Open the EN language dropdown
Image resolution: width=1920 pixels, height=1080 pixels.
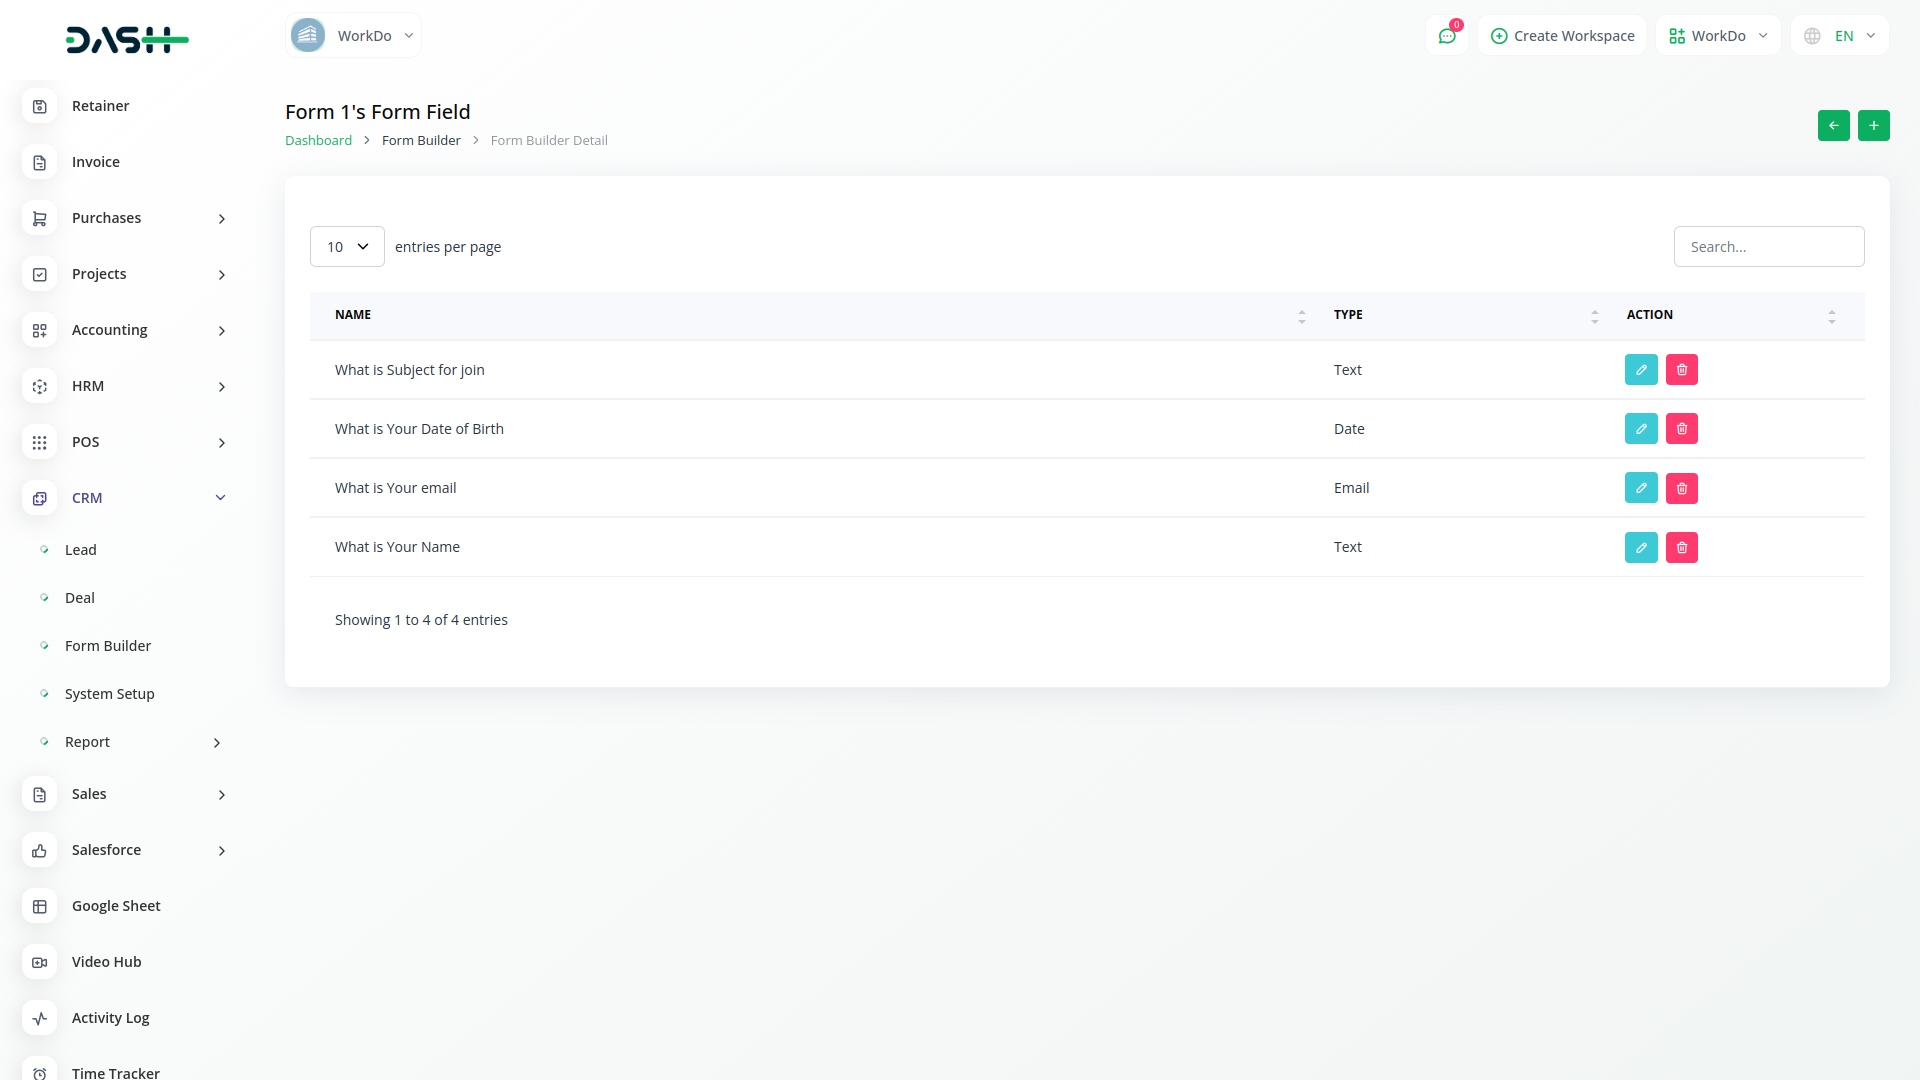tap(1840, 36)
